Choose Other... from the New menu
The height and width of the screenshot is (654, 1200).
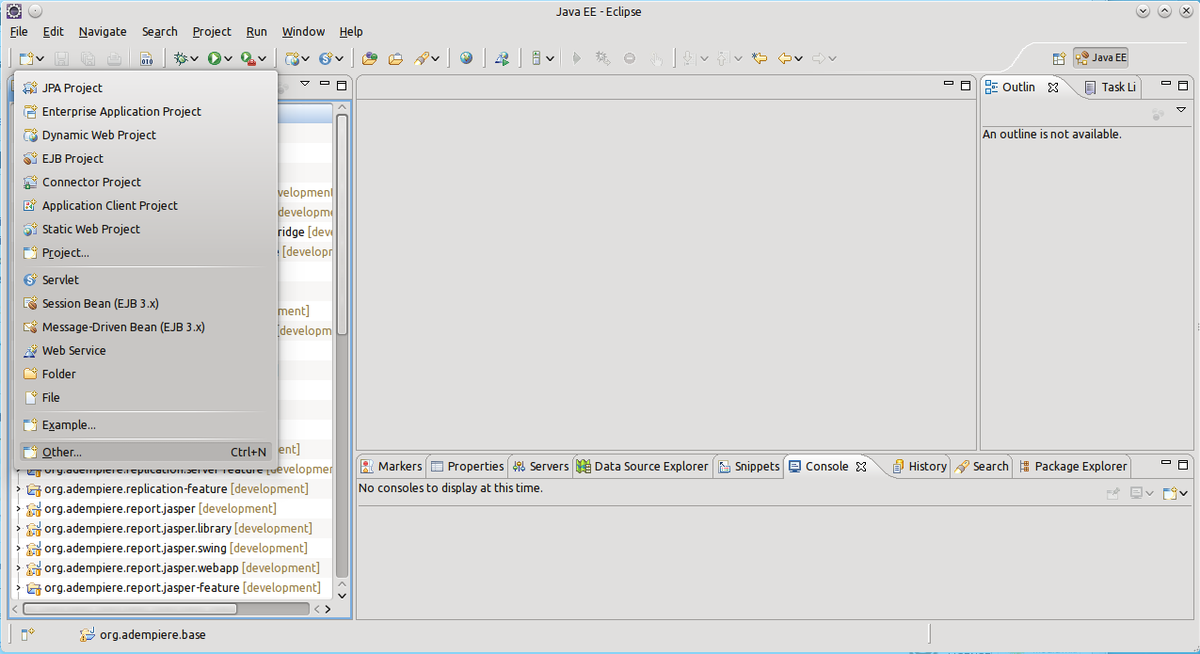[x=62, y=452]
